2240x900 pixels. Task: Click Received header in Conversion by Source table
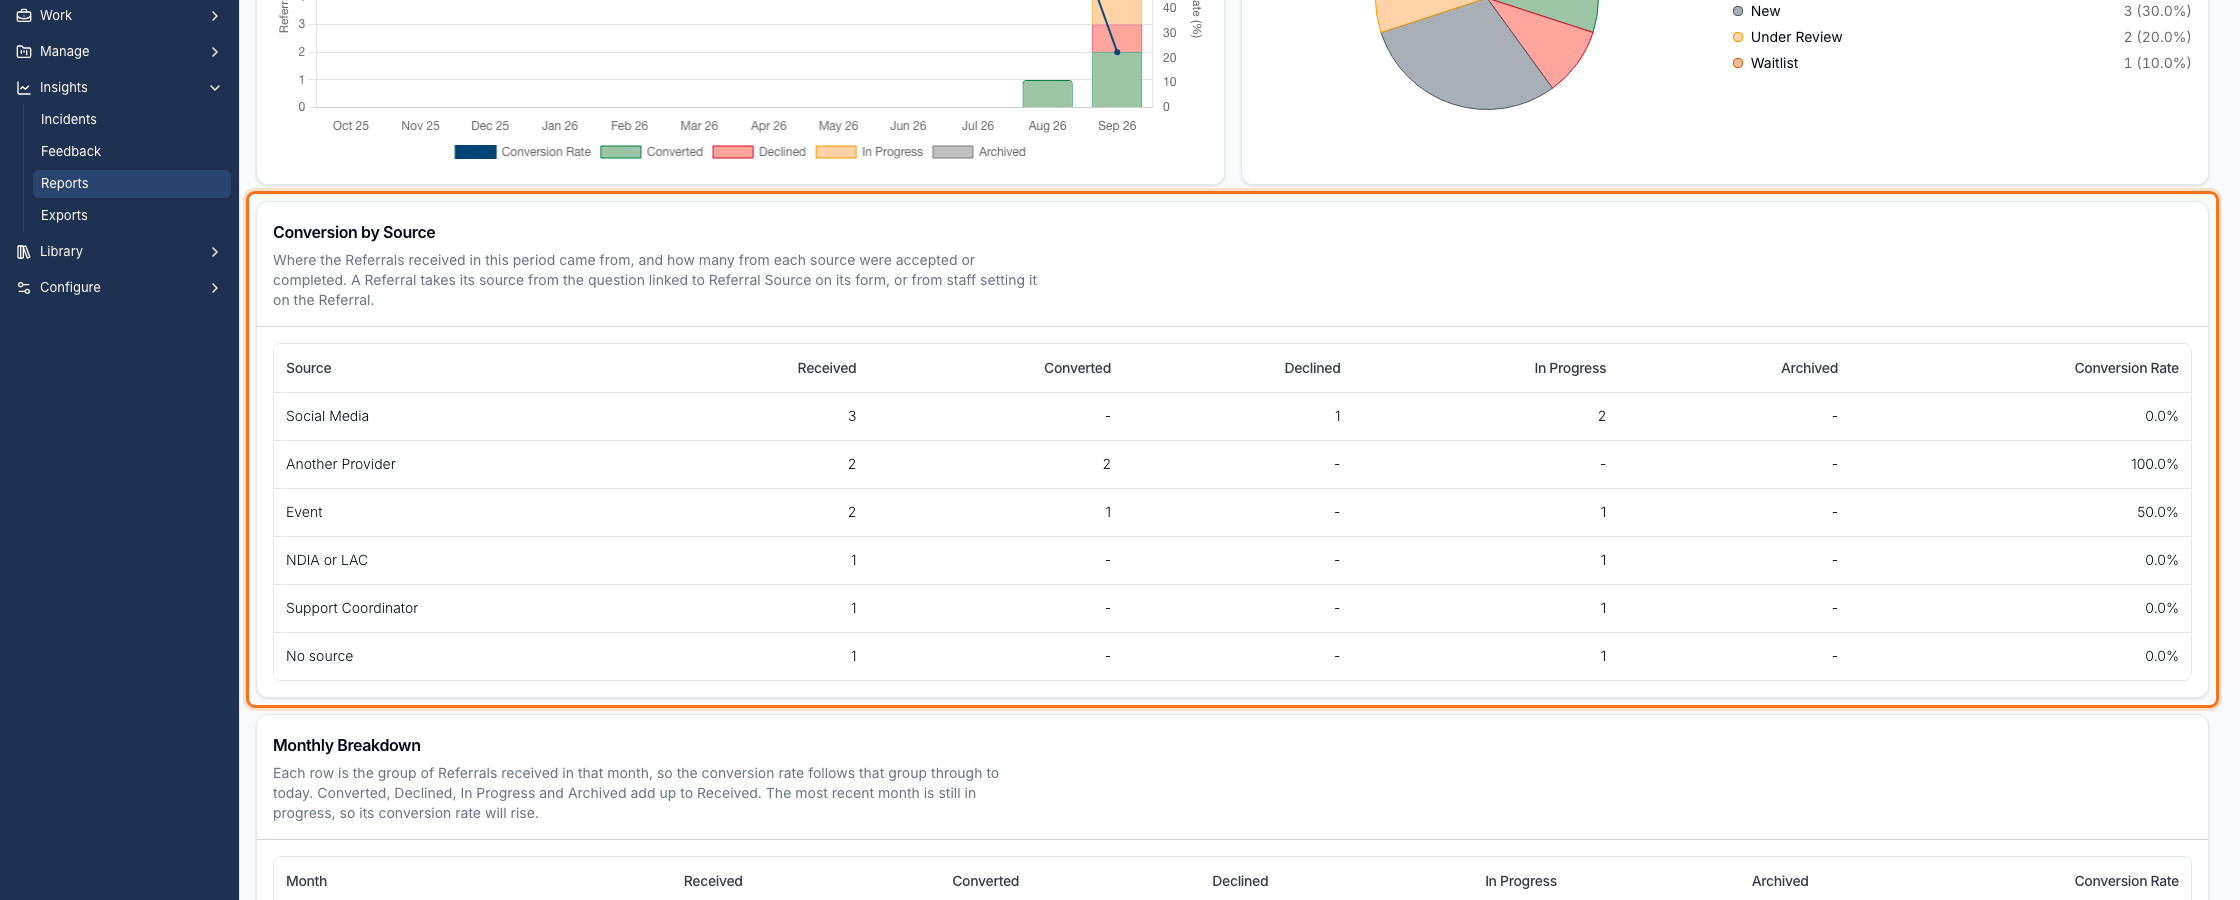point(826,368)
